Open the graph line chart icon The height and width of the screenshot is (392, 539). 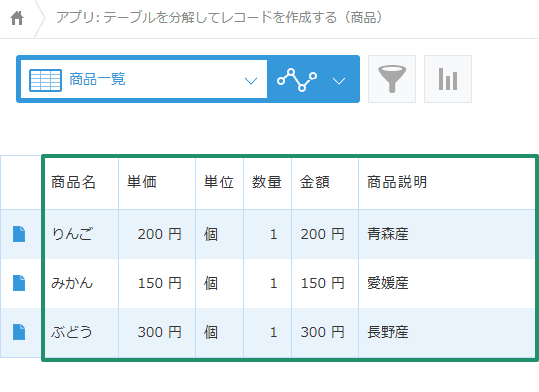click(297, 80)
